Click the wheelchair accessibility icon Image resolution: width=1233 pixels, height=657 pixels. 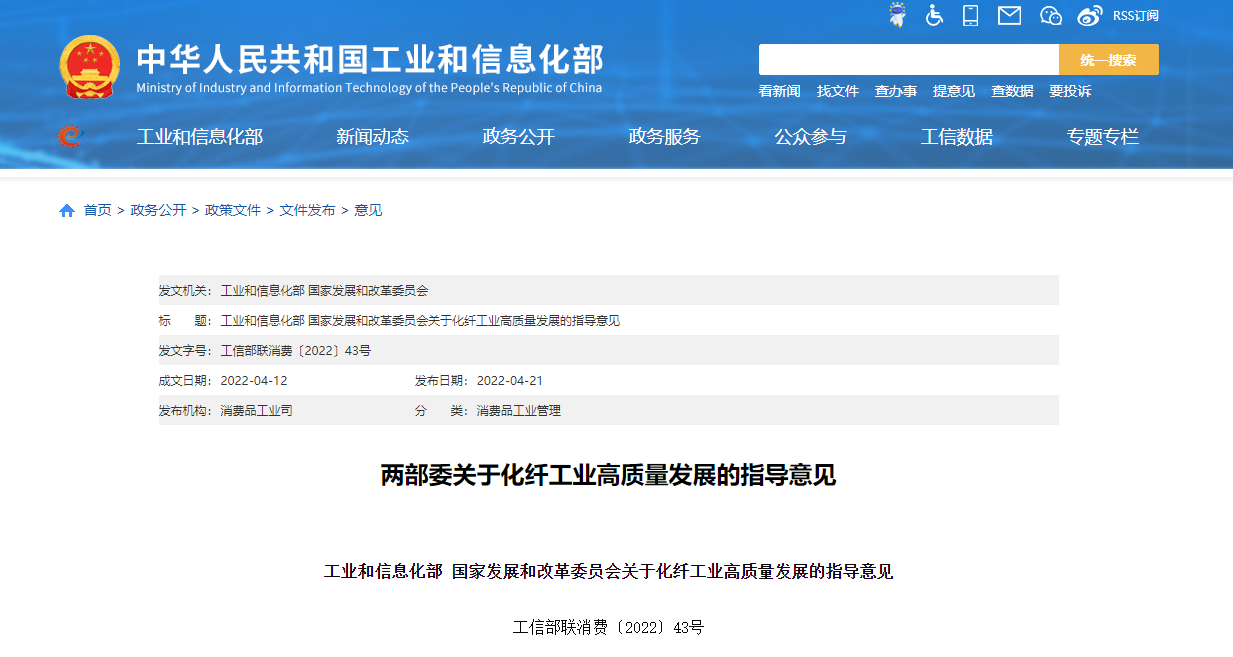(x=934, y=15)
